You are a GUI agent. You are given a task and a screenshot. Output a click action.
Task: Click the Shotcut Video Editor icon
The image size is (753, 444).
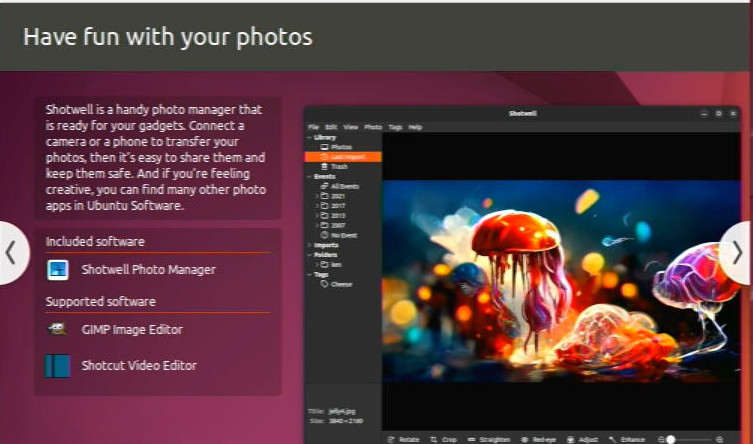coord(58,365)
